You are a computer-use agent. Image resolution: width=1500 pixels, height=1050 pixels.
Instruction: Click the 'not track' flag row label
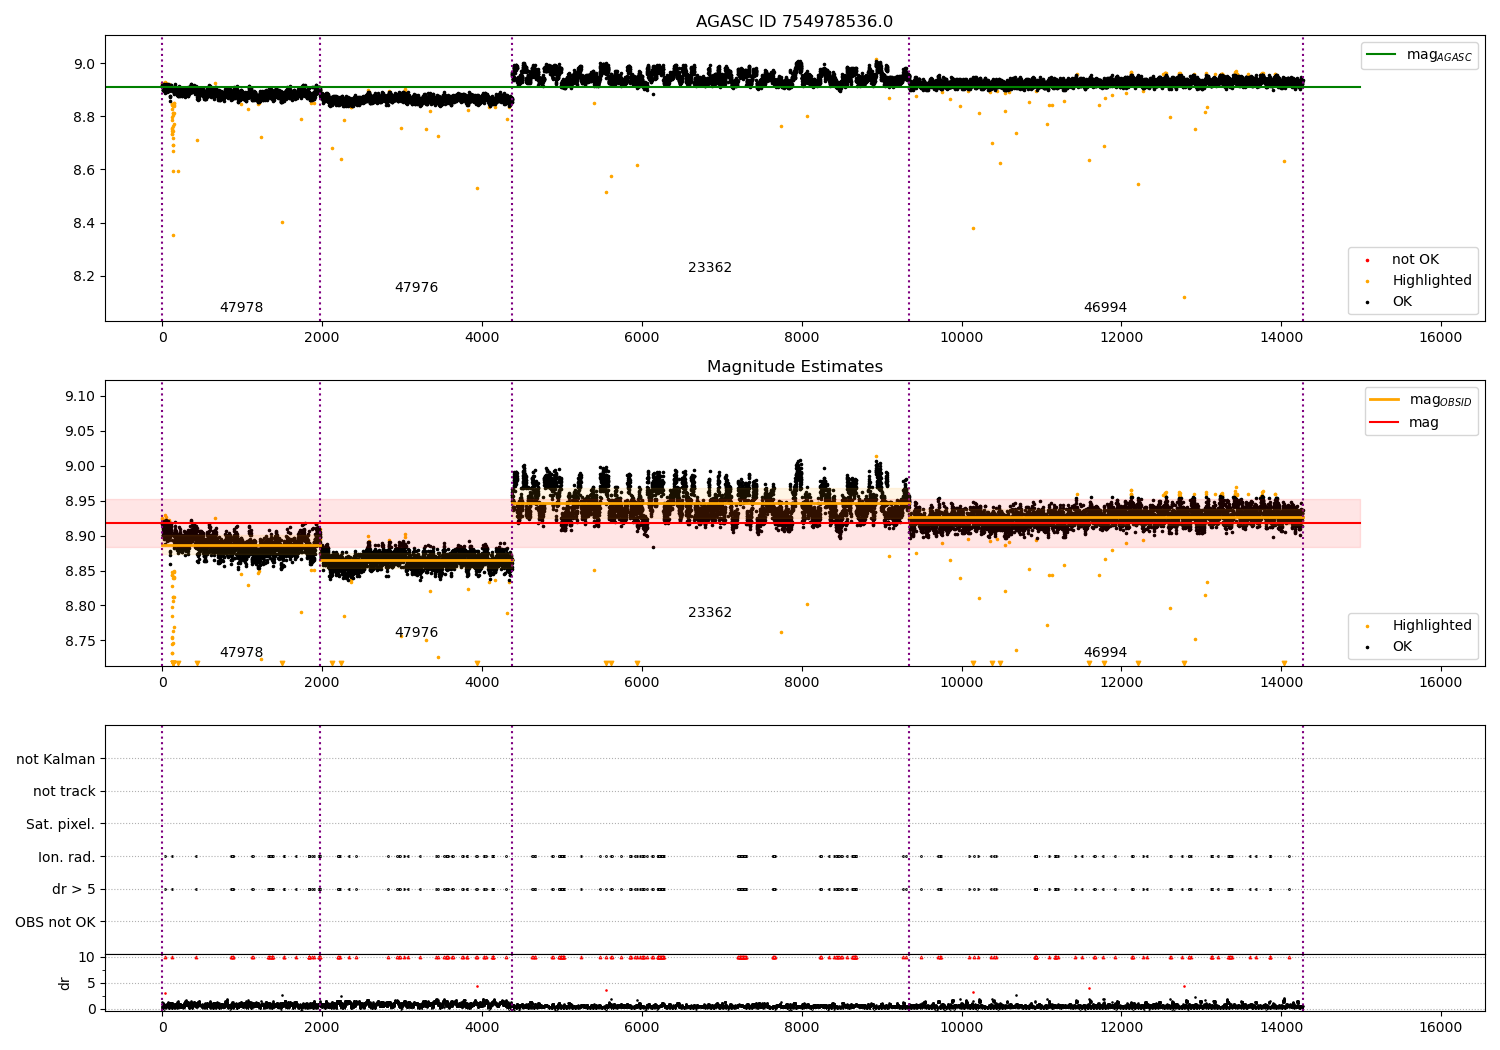pyautogui.click(x=64, y=791)
